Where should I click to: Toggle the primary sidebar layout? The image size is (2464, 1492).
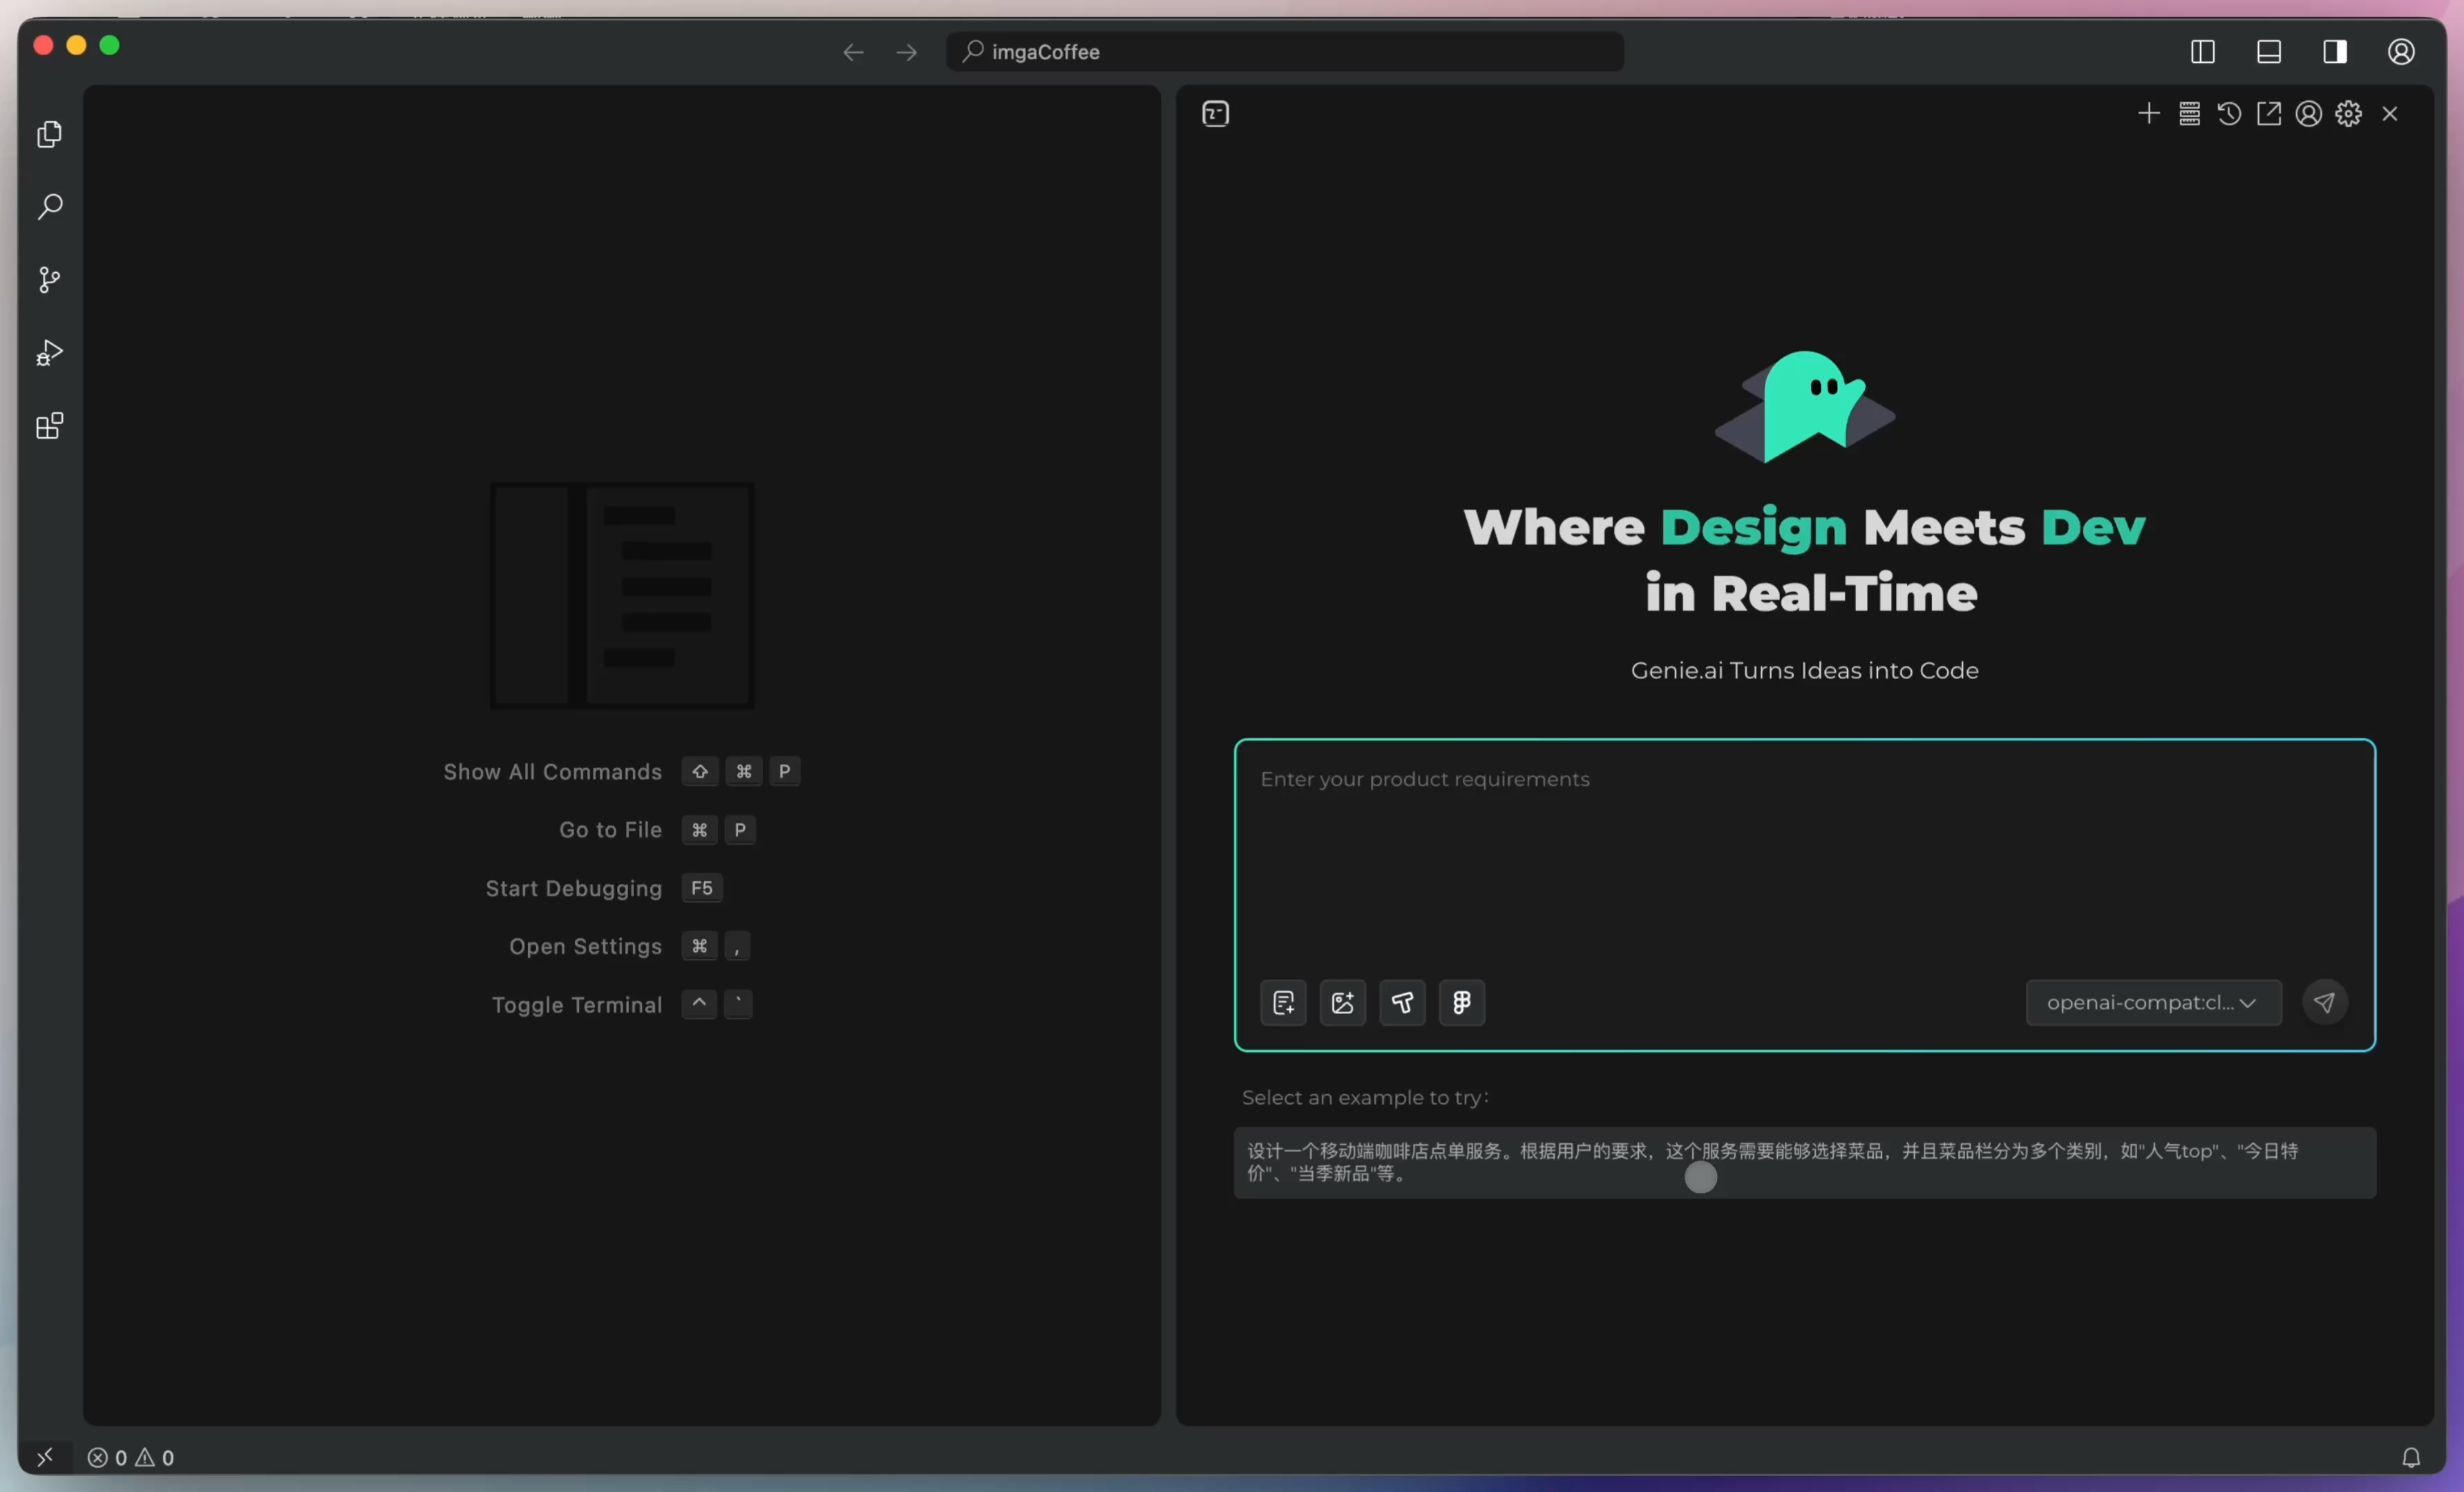pyautogui.click(x=2203, y=51)
